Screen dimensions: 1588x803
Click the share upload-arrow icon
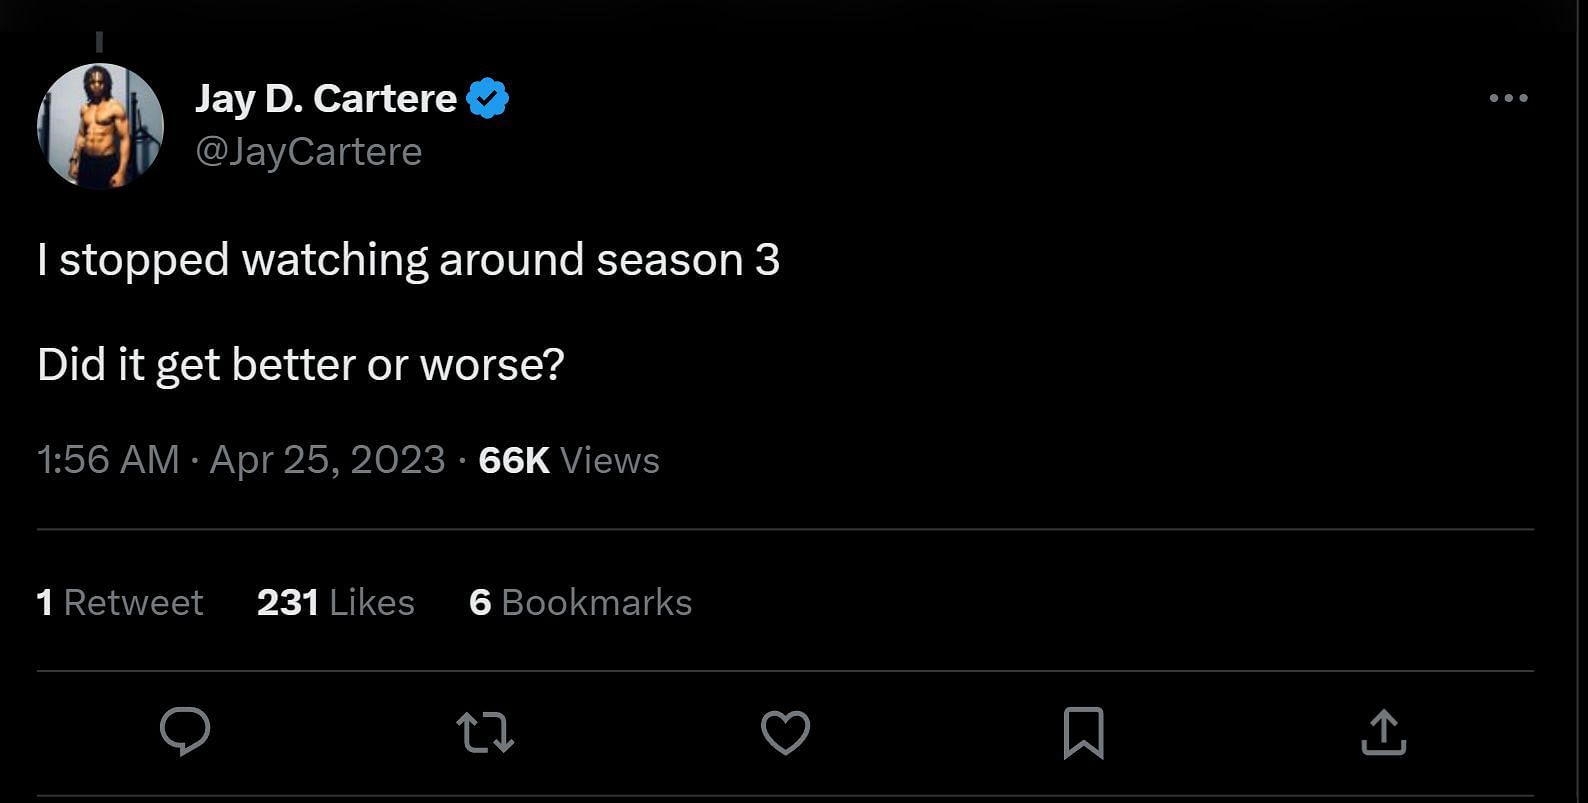[x=1384, y=732]
